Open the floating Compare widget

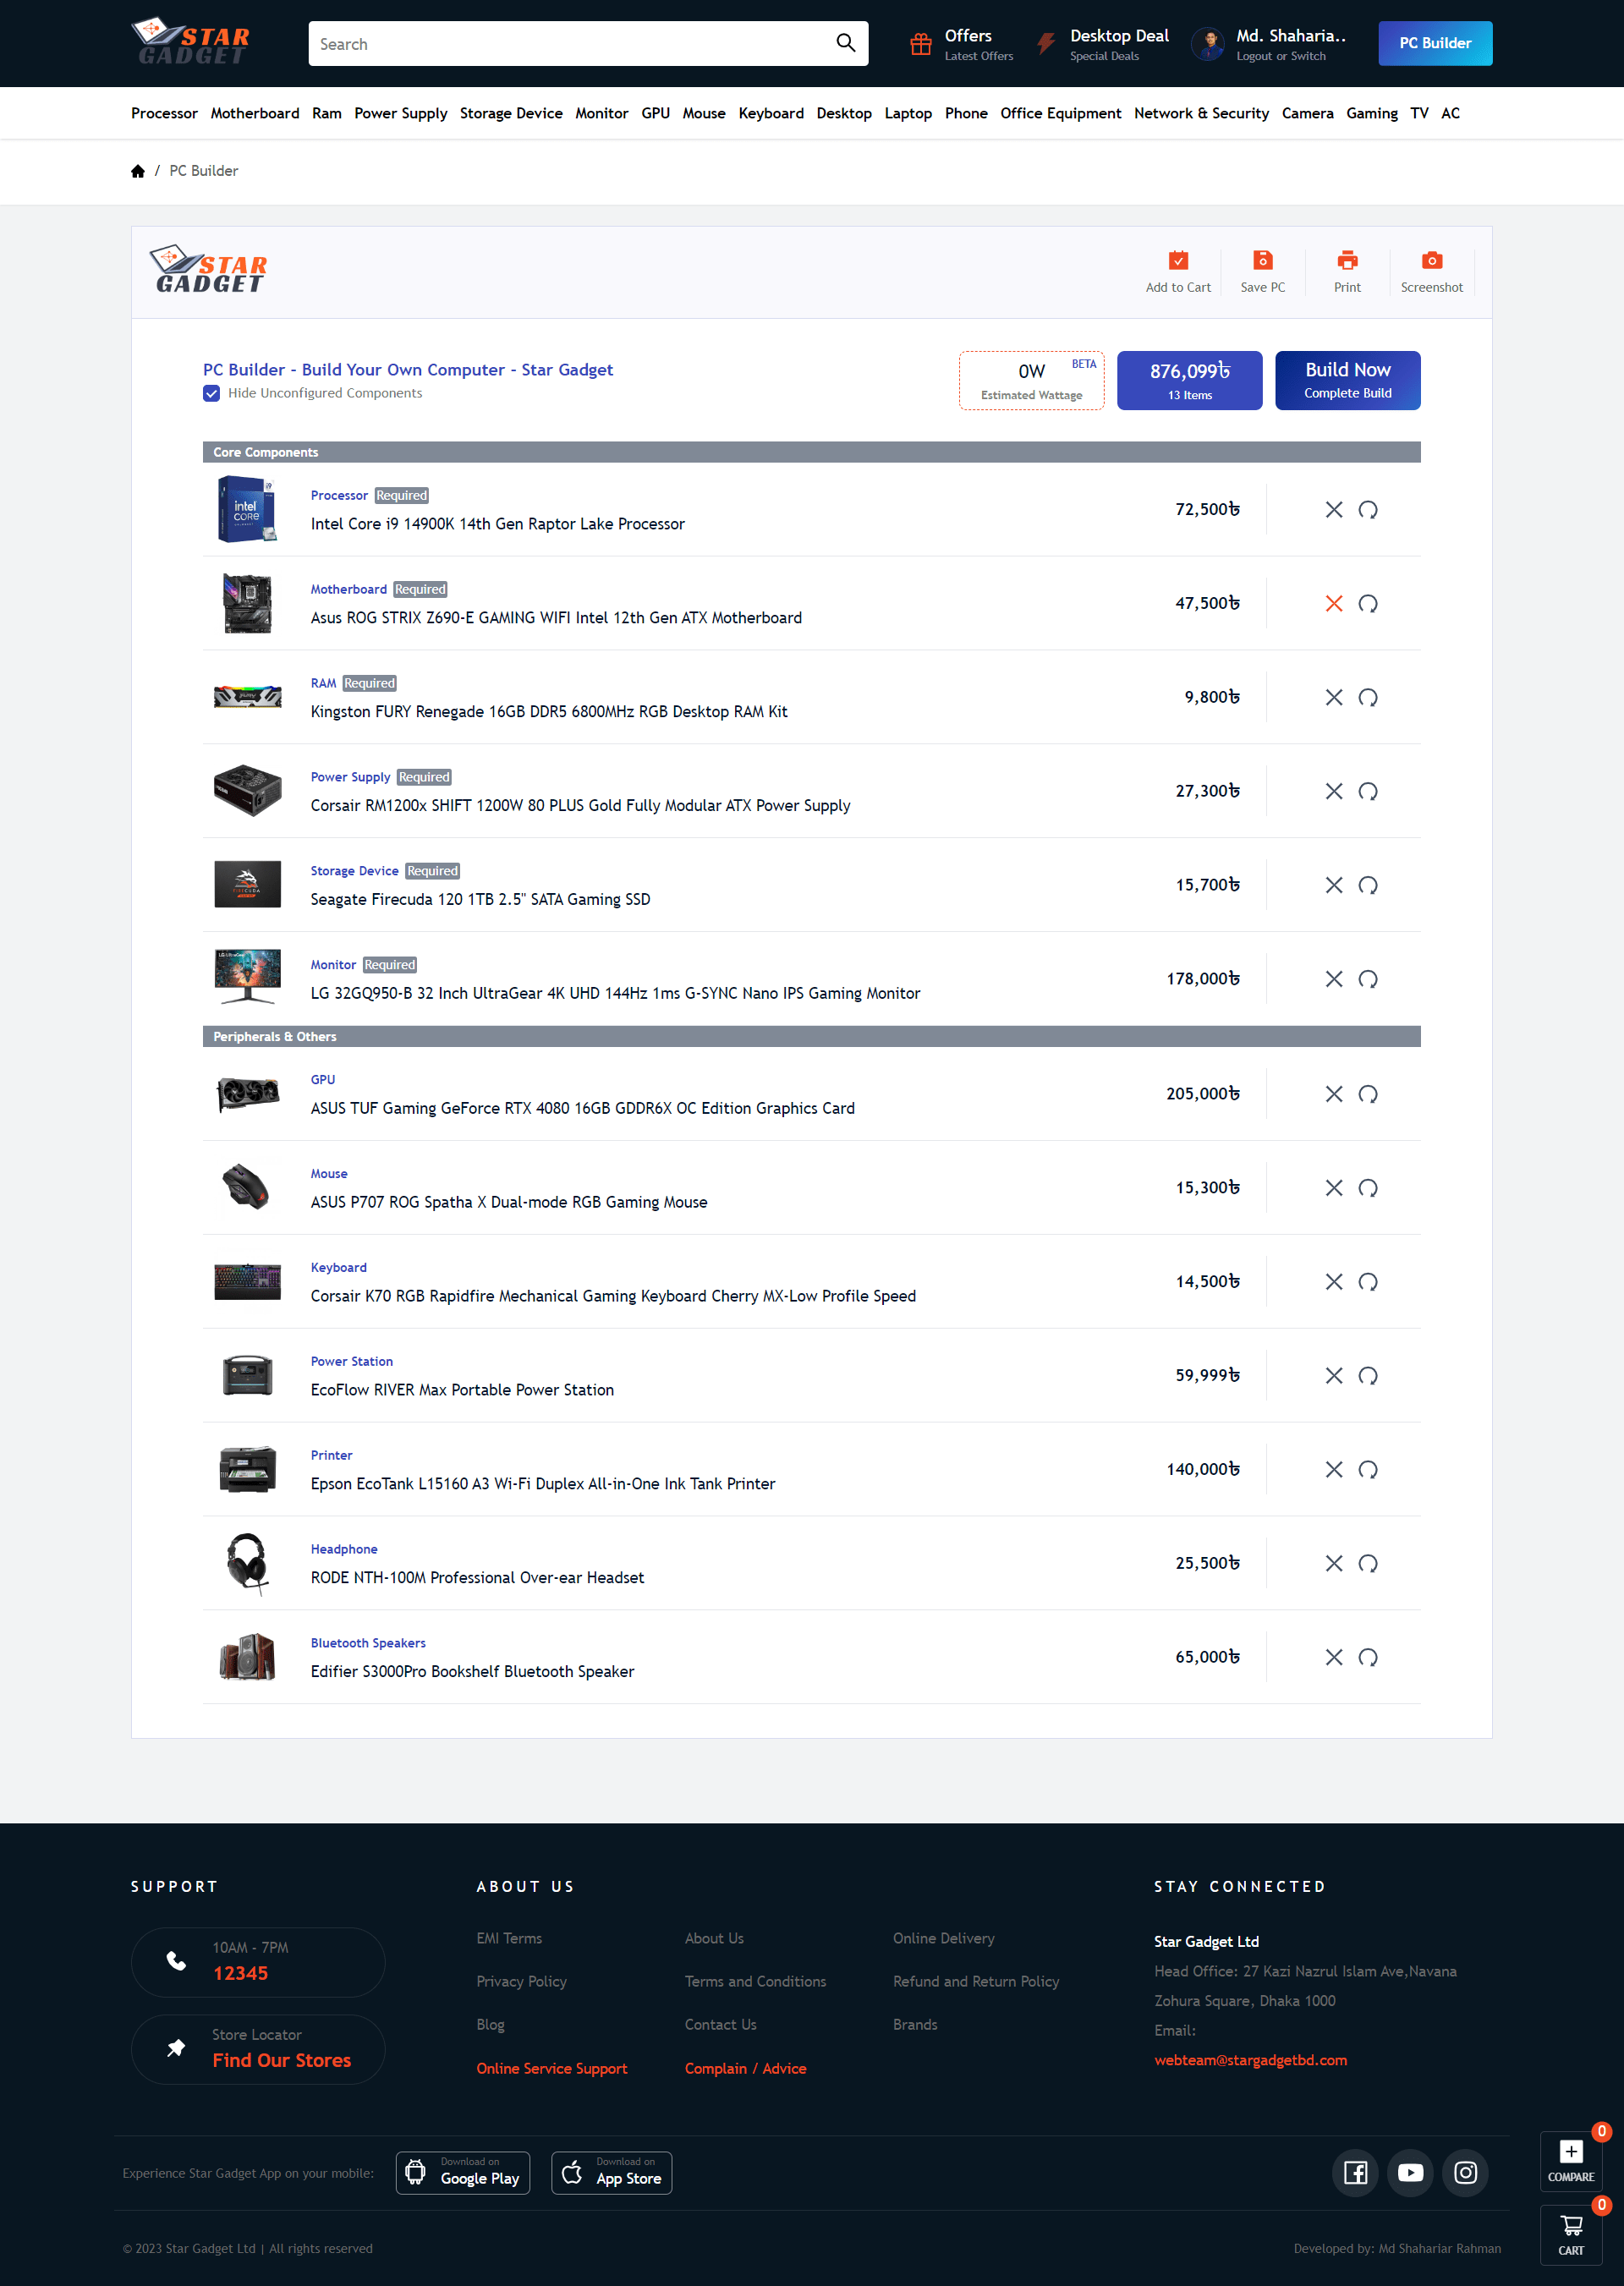[1570, 2161]
